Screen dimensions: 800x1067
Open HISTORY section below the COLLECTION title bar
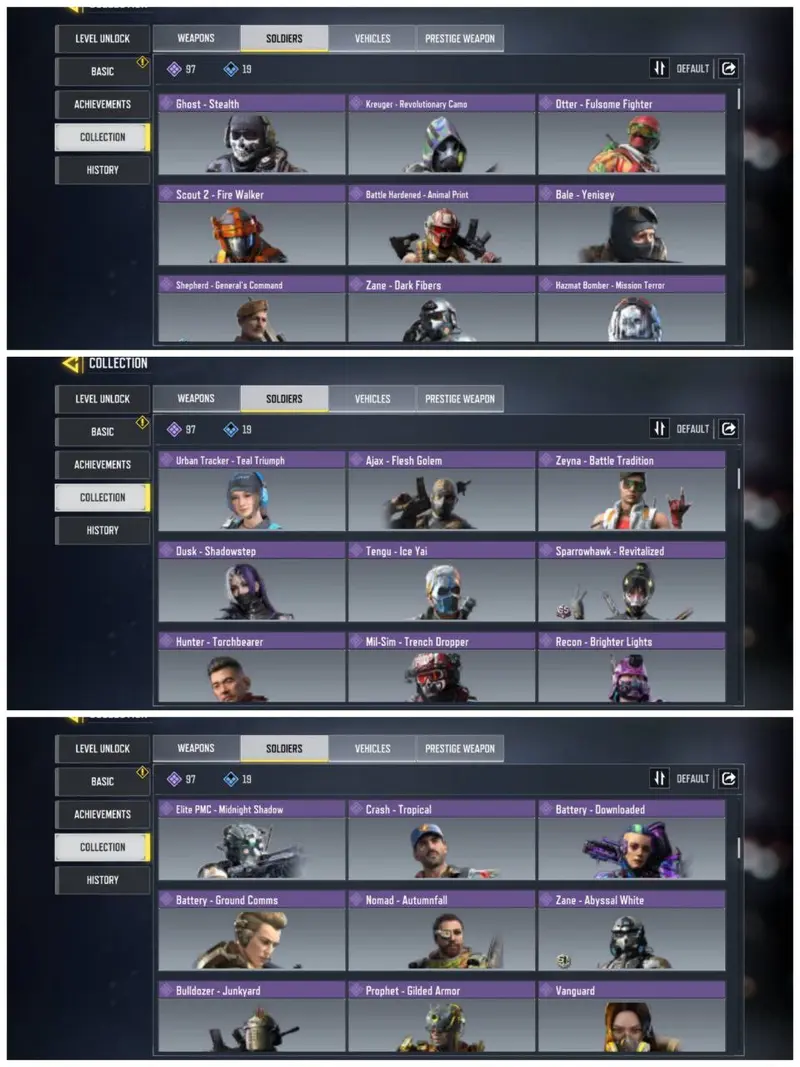pyautogui.click(x=102, y=530)
